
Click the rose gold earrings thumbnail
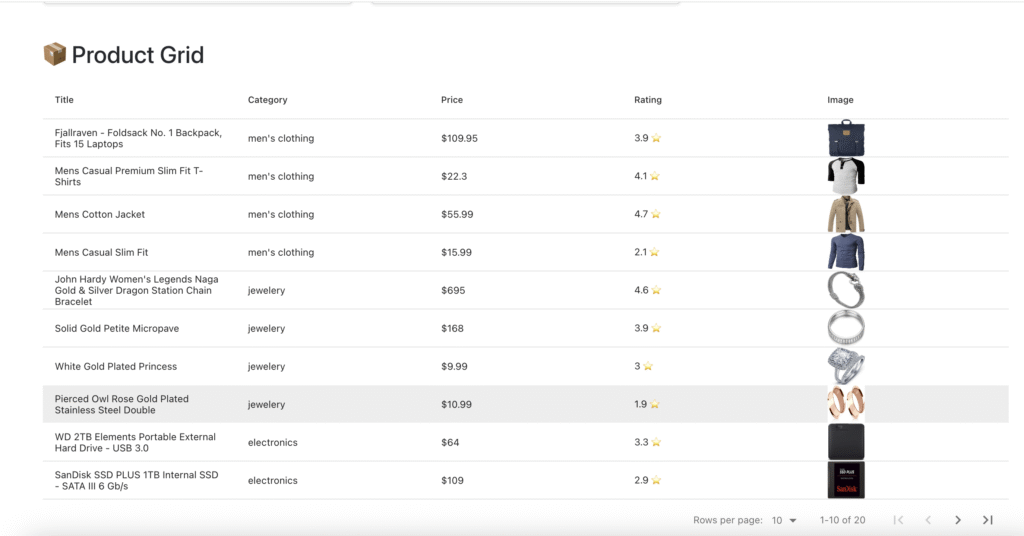(845, 404)
